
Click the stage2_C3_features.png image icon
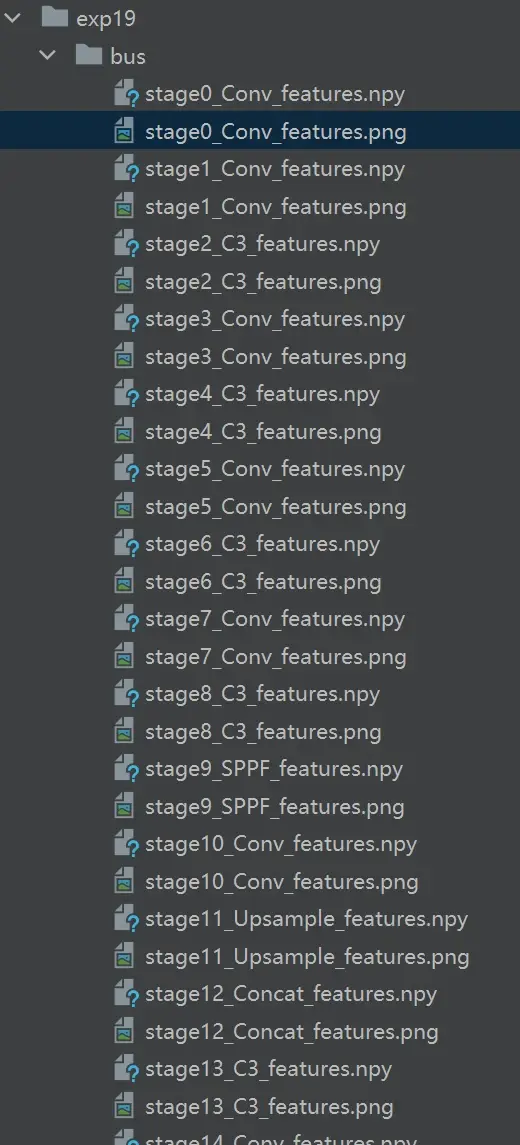124,282
